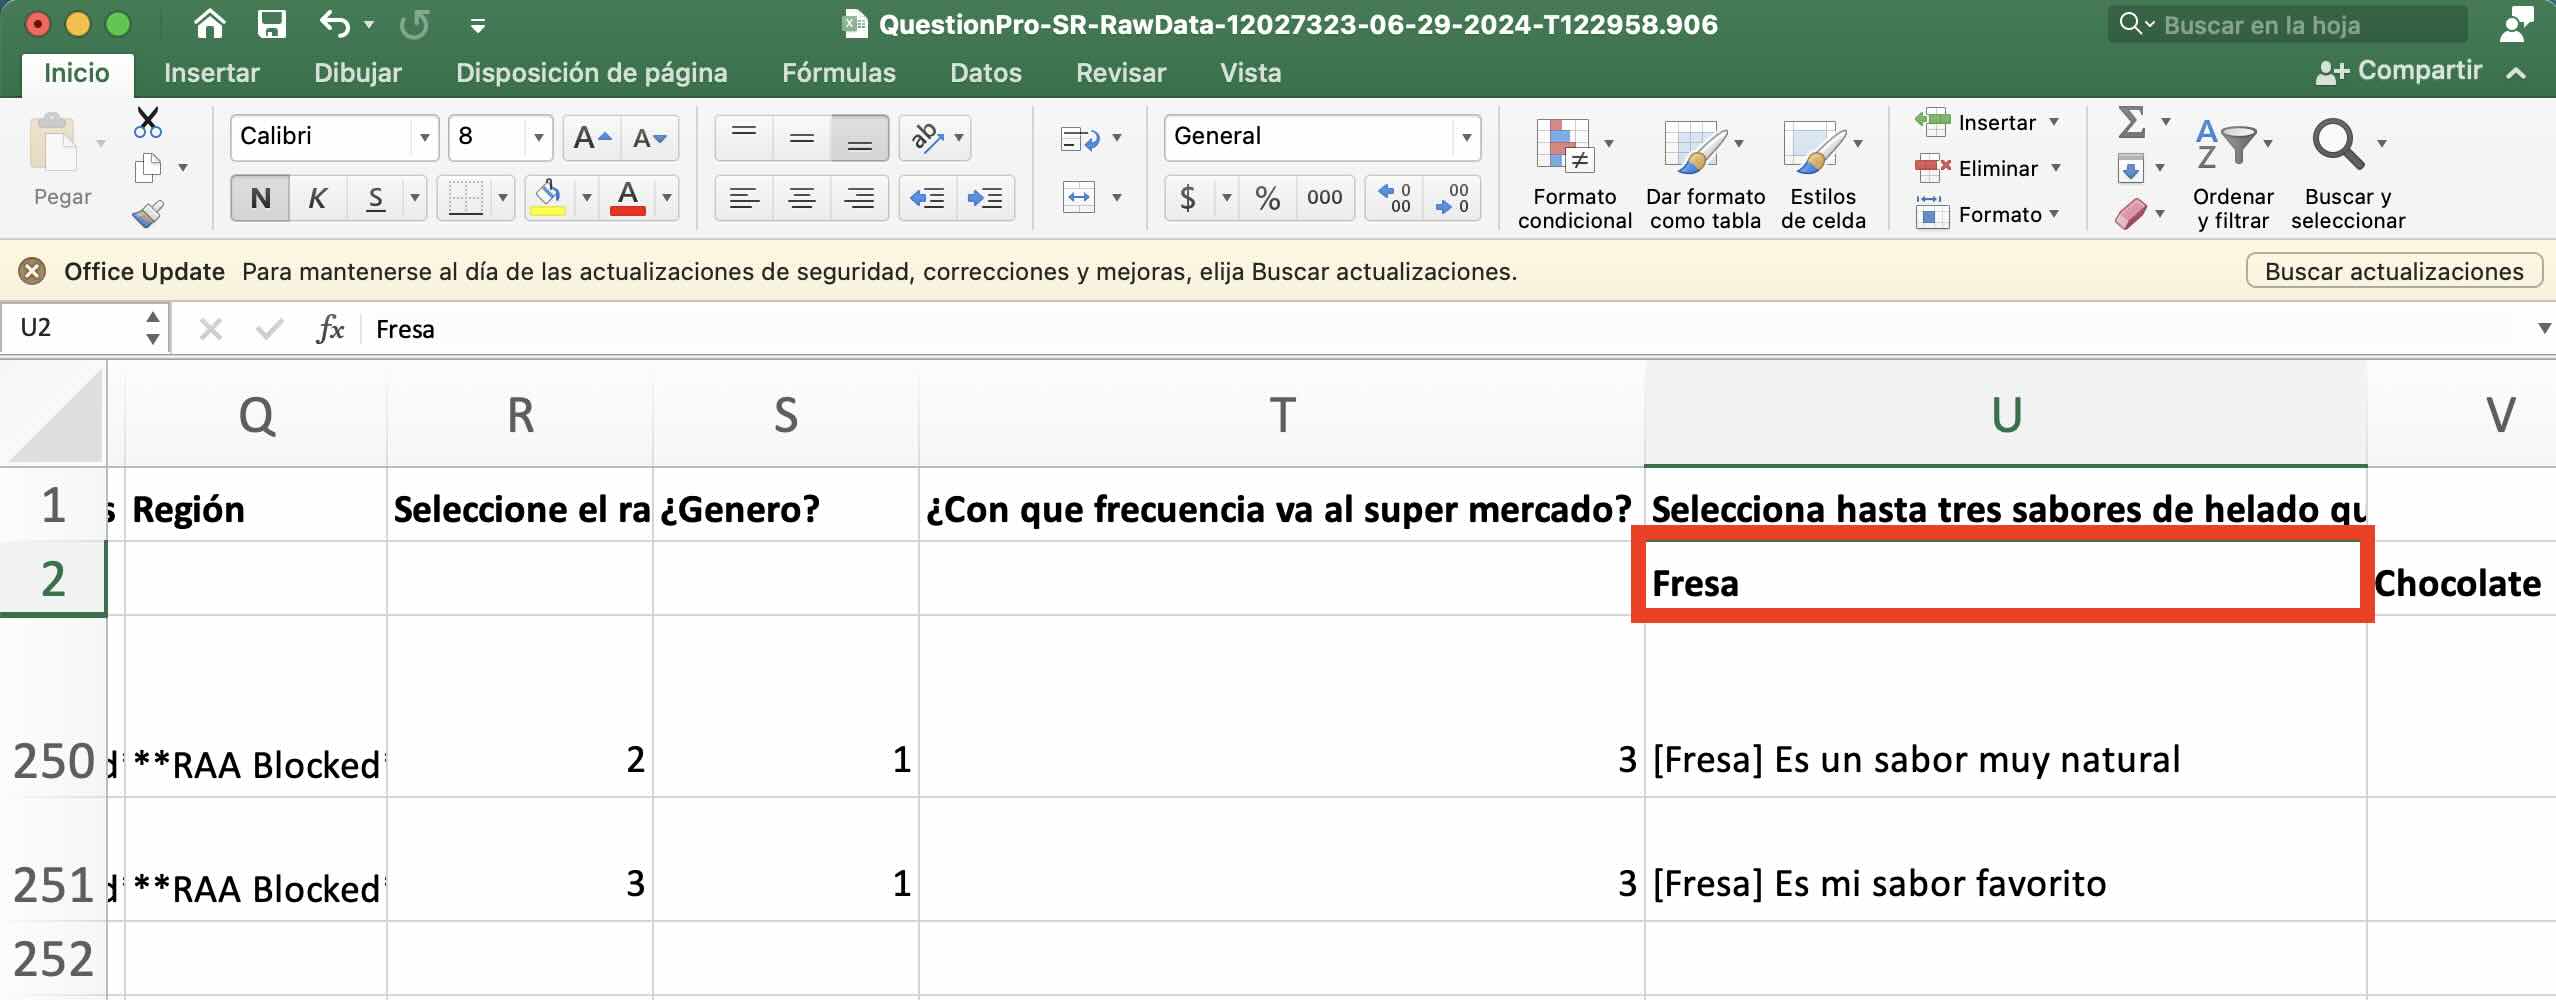Open Buscar y seleccionar
Viewport: 2556px width, 1000px height.
point(2347,173)
